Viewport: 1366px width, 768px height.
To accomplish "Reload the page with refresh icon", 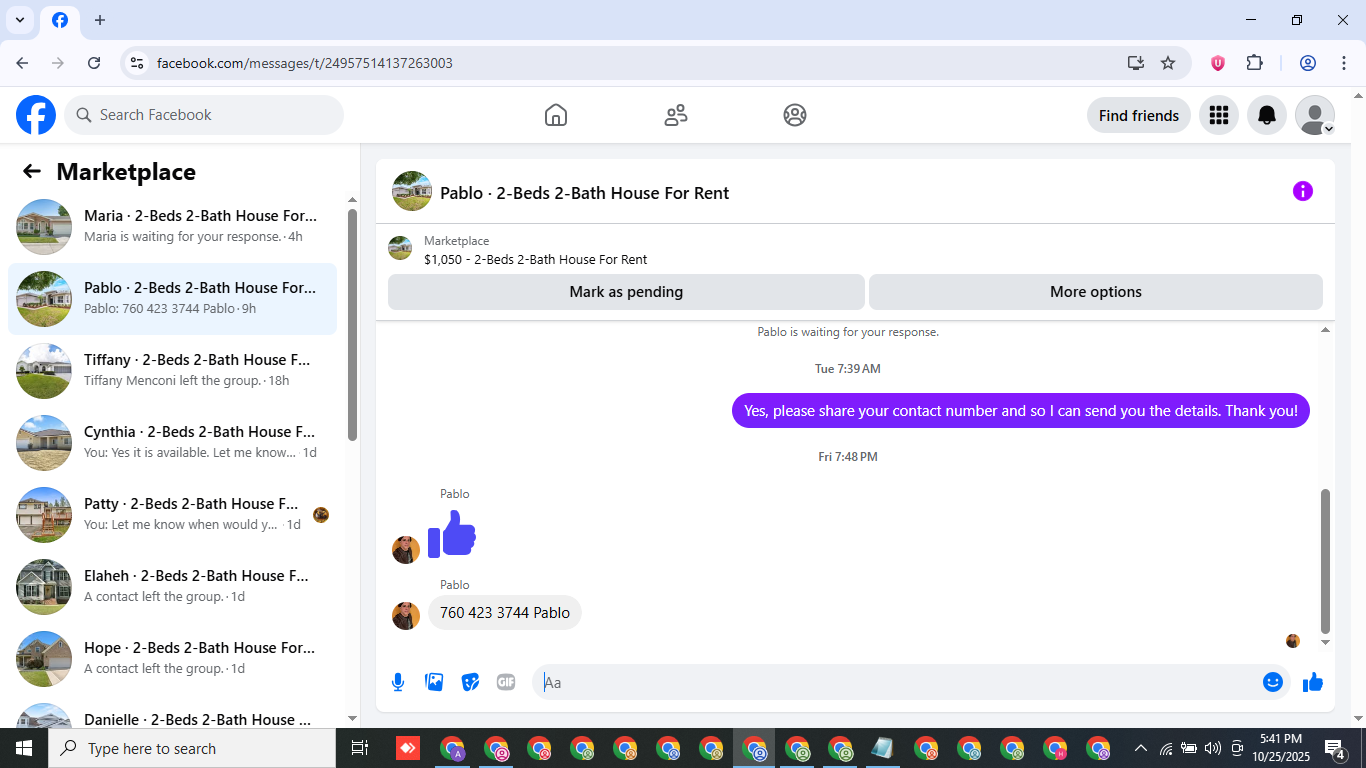I will pyautogui.click(x=94, y=63).
